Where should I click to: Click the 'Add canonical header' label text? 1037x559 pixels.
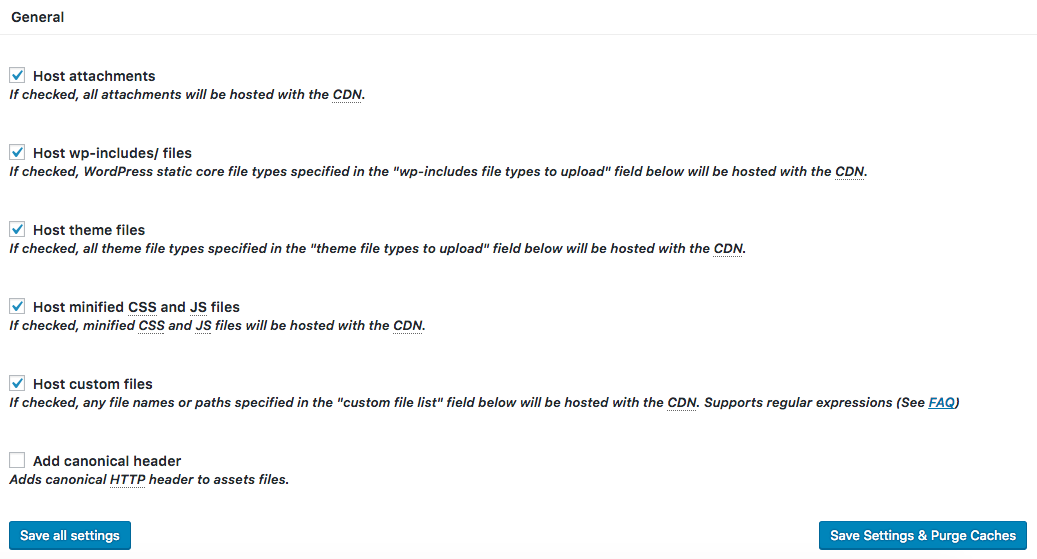point(107,461)
